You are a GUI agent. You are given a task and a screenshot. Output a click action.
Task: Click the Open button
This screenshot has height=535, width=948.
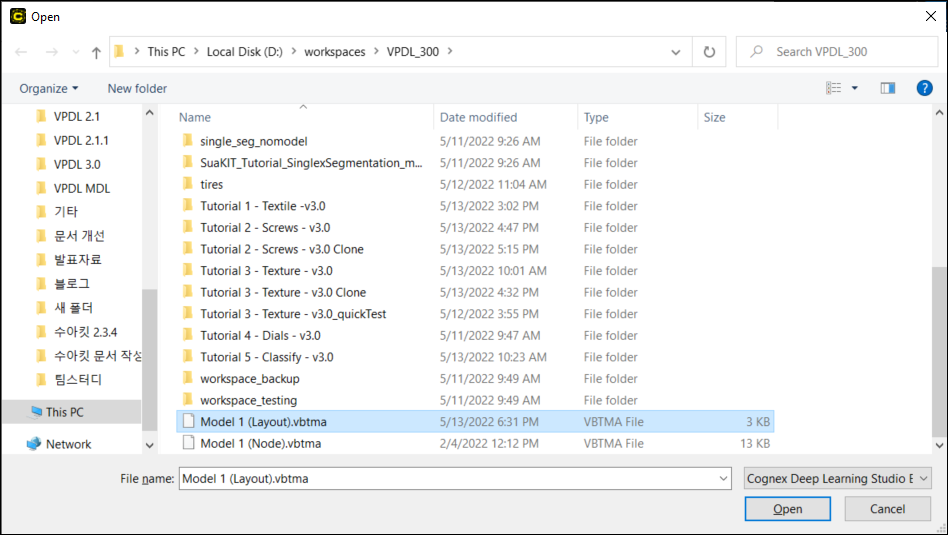click(787, 509)
